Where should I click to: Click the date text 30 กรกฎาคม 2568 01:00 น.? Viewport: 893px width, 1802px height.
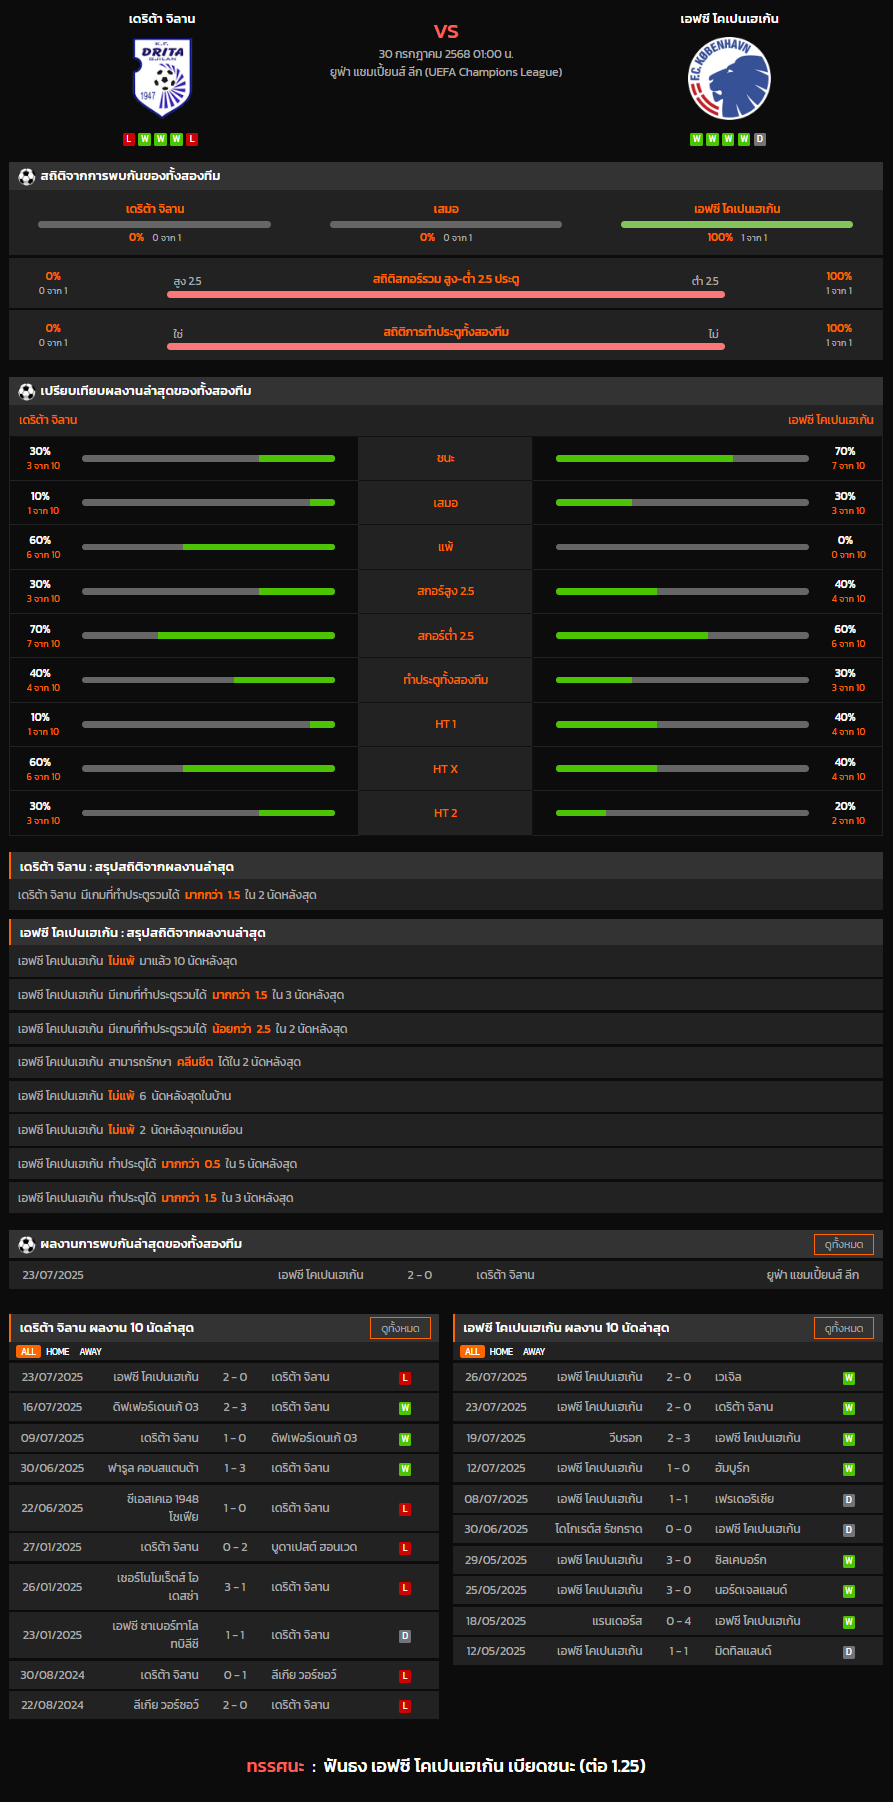tap(446, 54)
